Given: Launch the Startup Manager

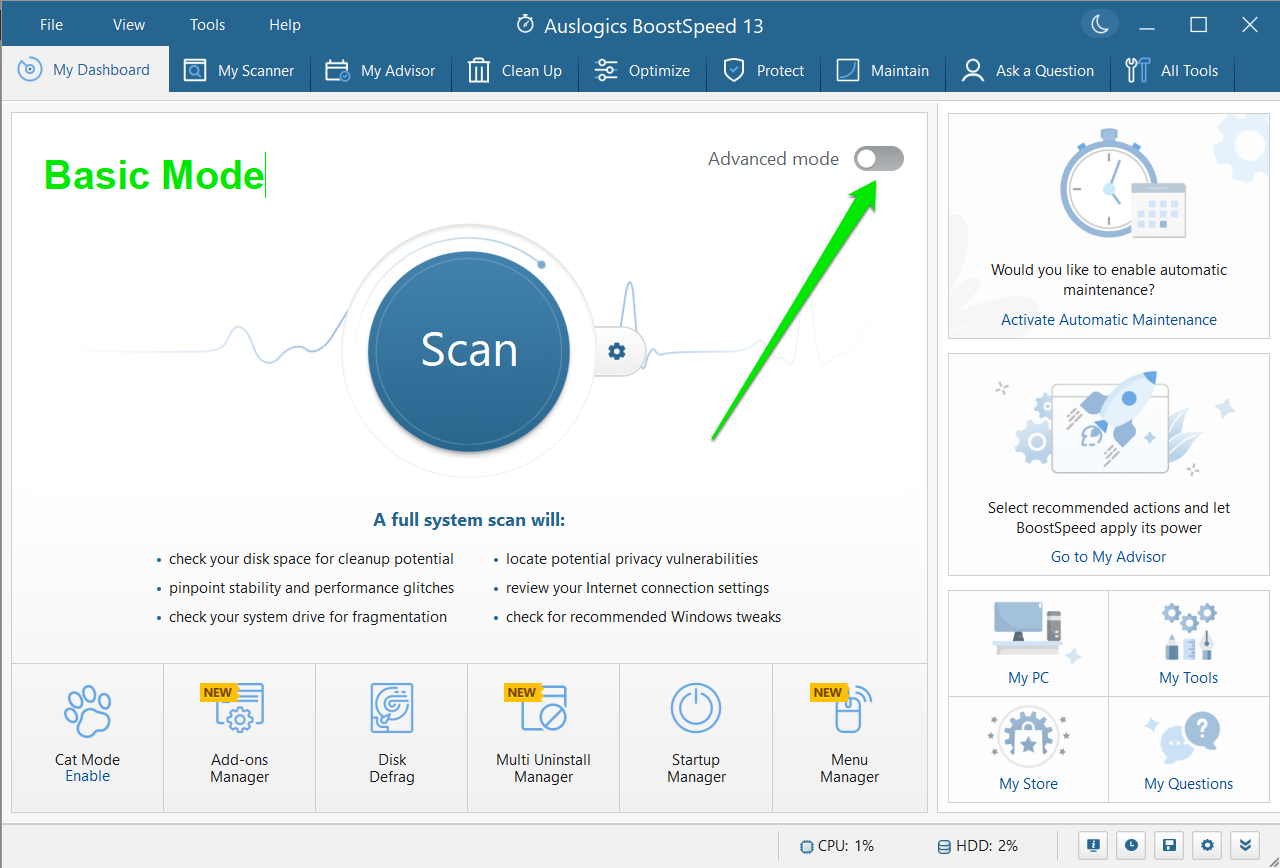Looking at the screenshot, I should [696, 735].
